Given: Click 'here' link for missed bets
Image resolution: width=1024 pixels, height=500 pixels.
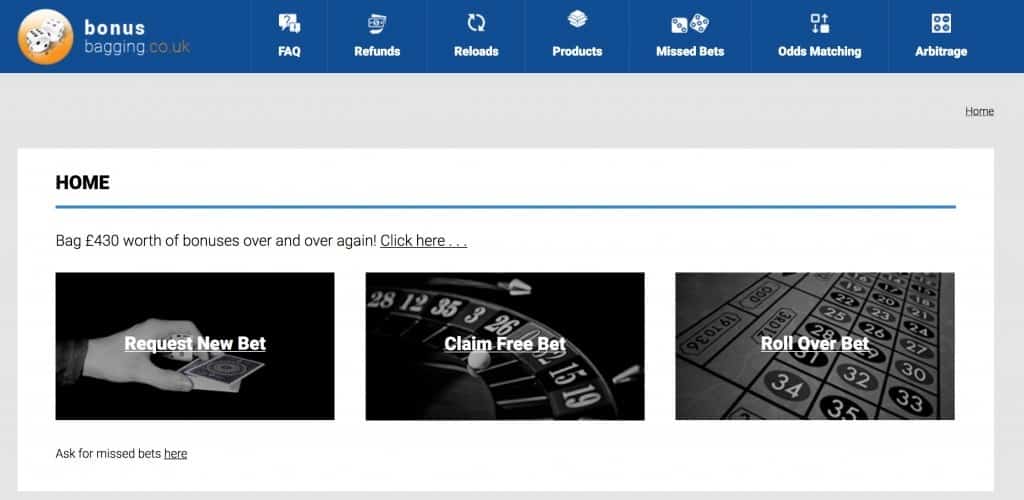Looking at the screenshot, I should (x=175, y=454).
